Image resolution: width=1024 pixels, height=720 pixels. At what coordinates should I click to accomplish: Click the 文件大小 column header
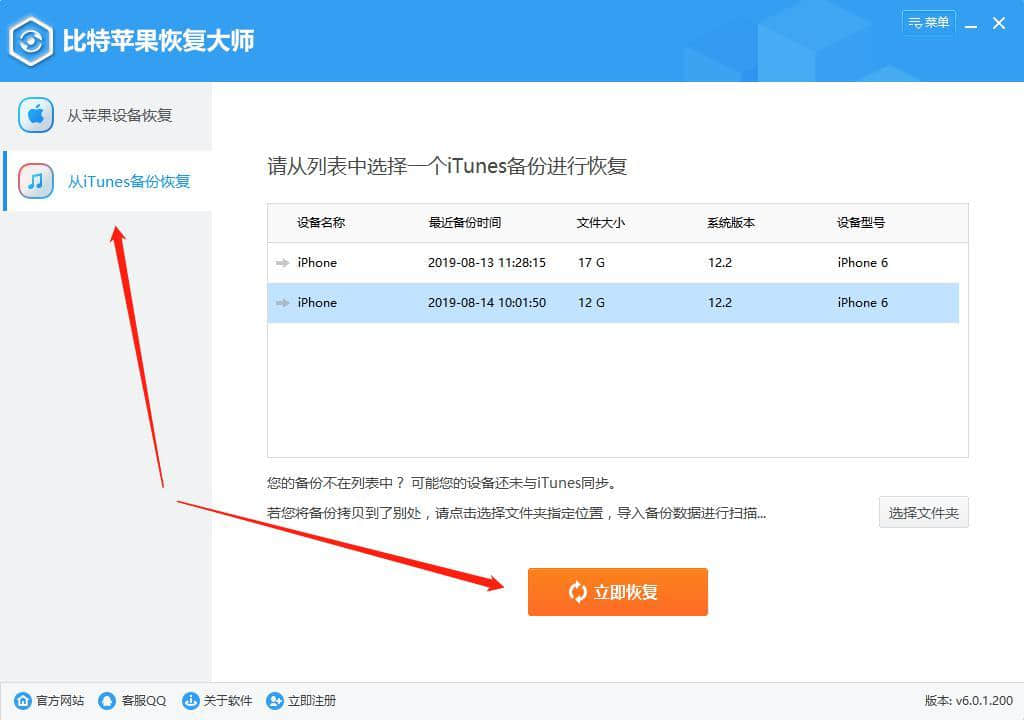pyautogui.click(x=601, y=223)
